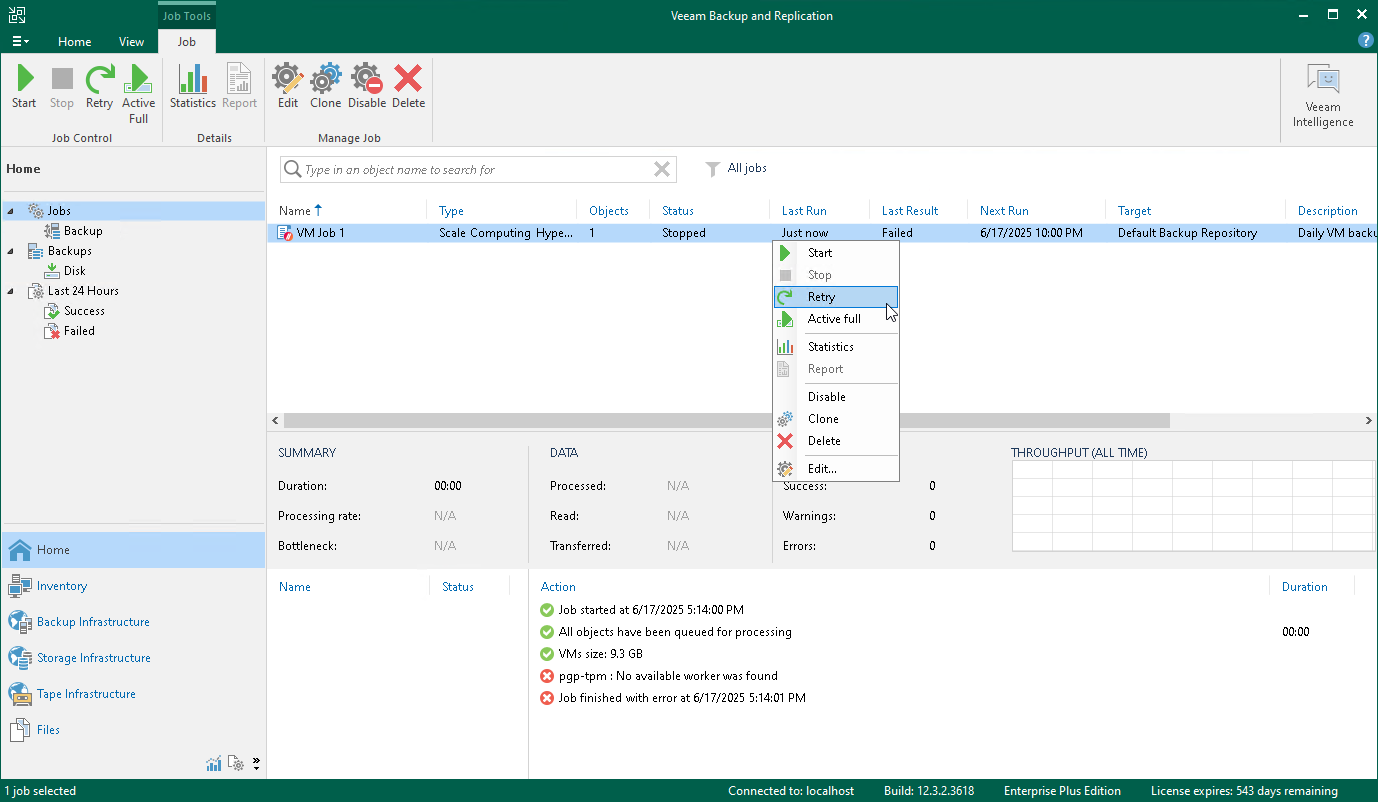This screenshot has width=1378, height=802.
Task: Open Statistics from the ribbon toolbar
Action: (x=193, y=87)
